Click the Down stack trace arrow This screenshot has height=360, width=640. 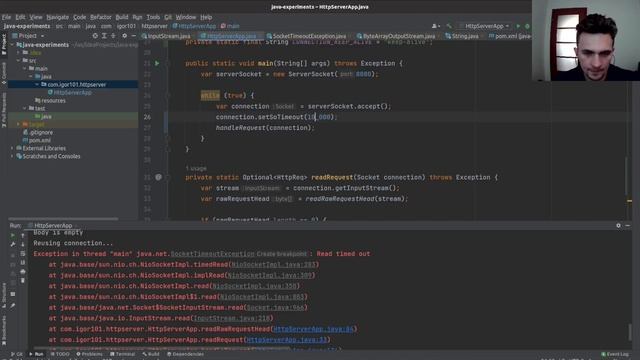(x=22, y=244)
